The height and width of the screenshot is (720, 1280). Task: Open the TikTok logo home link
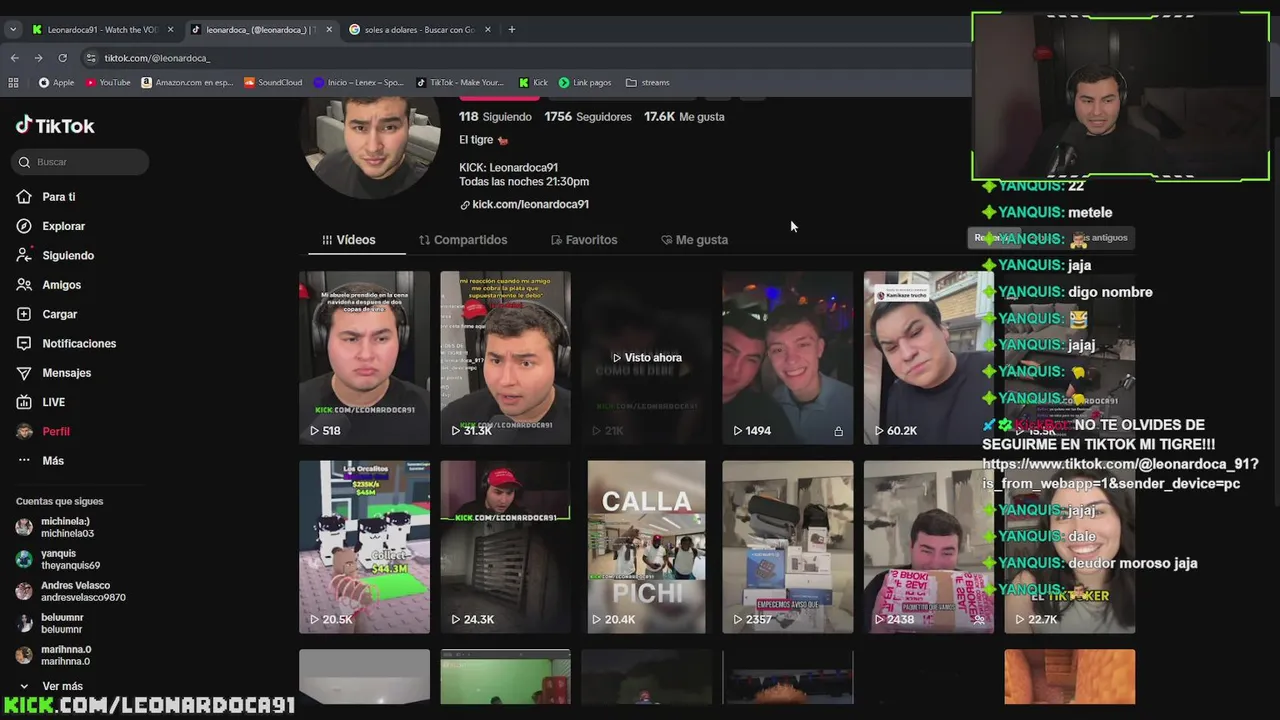coord(55,126)
